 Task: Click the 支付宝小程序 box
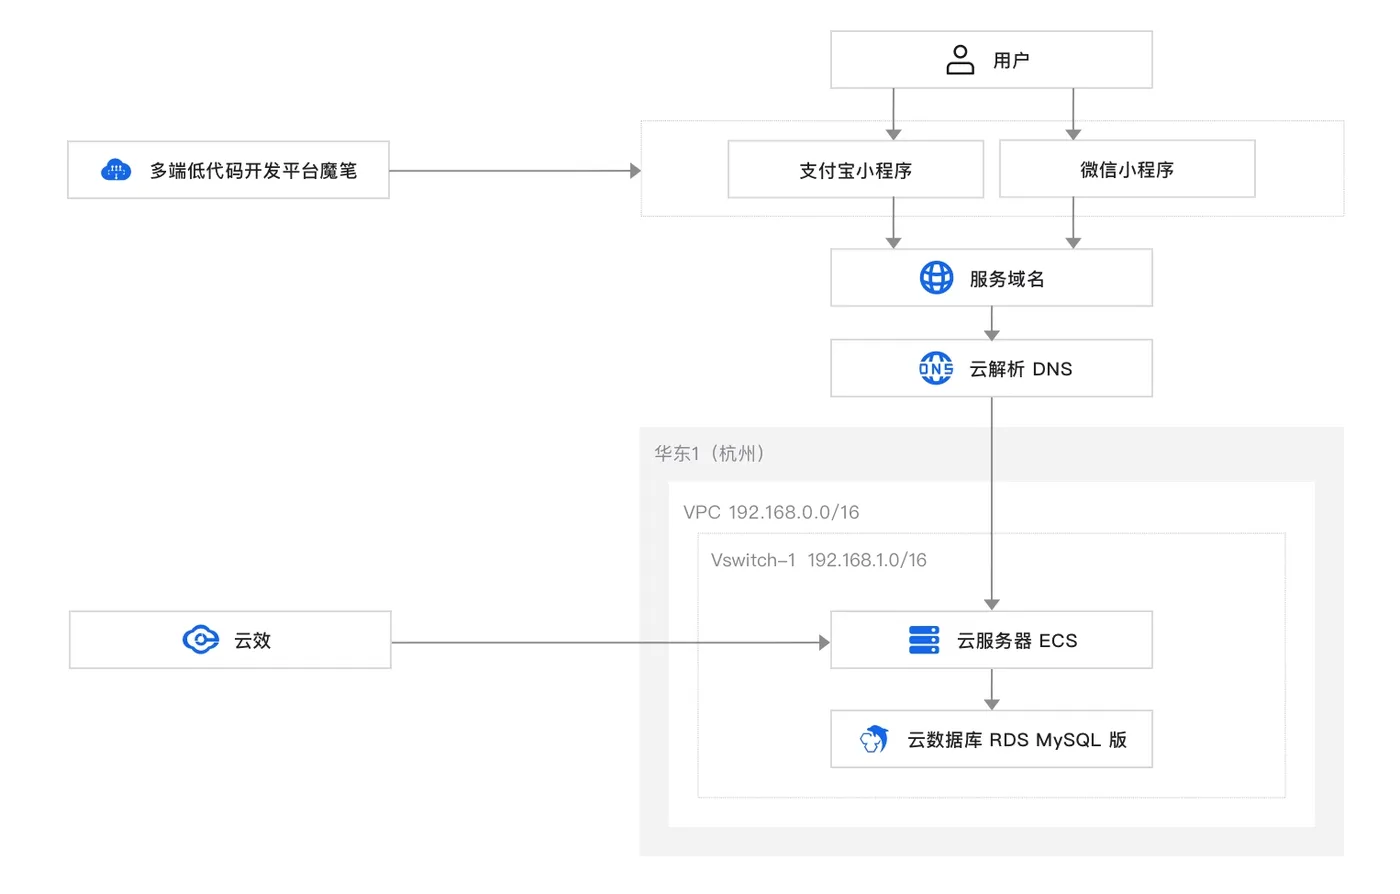(x=856, y=169)
